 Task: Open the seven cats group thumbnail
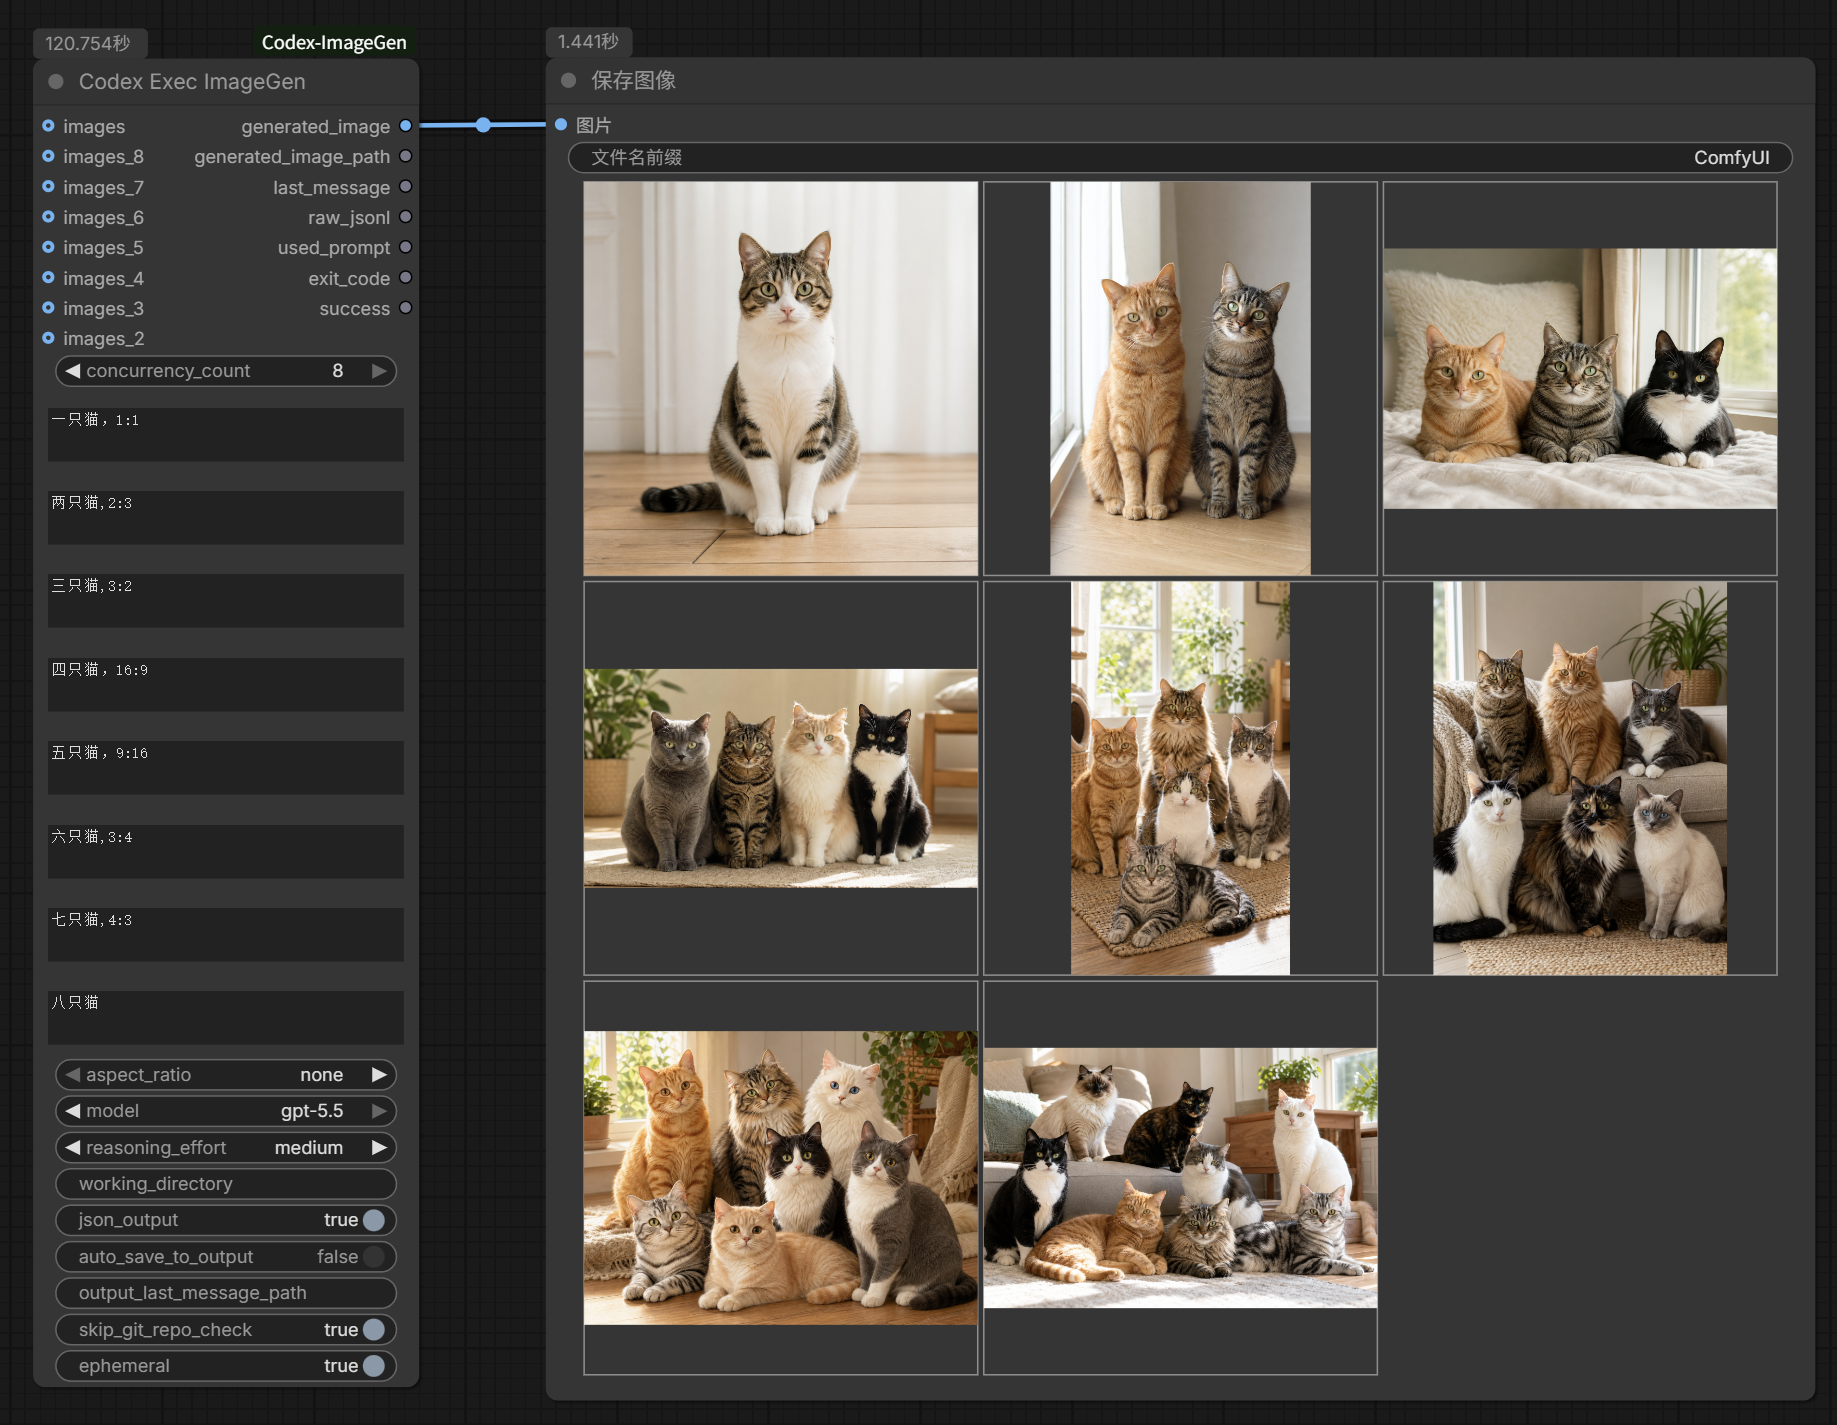781,1178
